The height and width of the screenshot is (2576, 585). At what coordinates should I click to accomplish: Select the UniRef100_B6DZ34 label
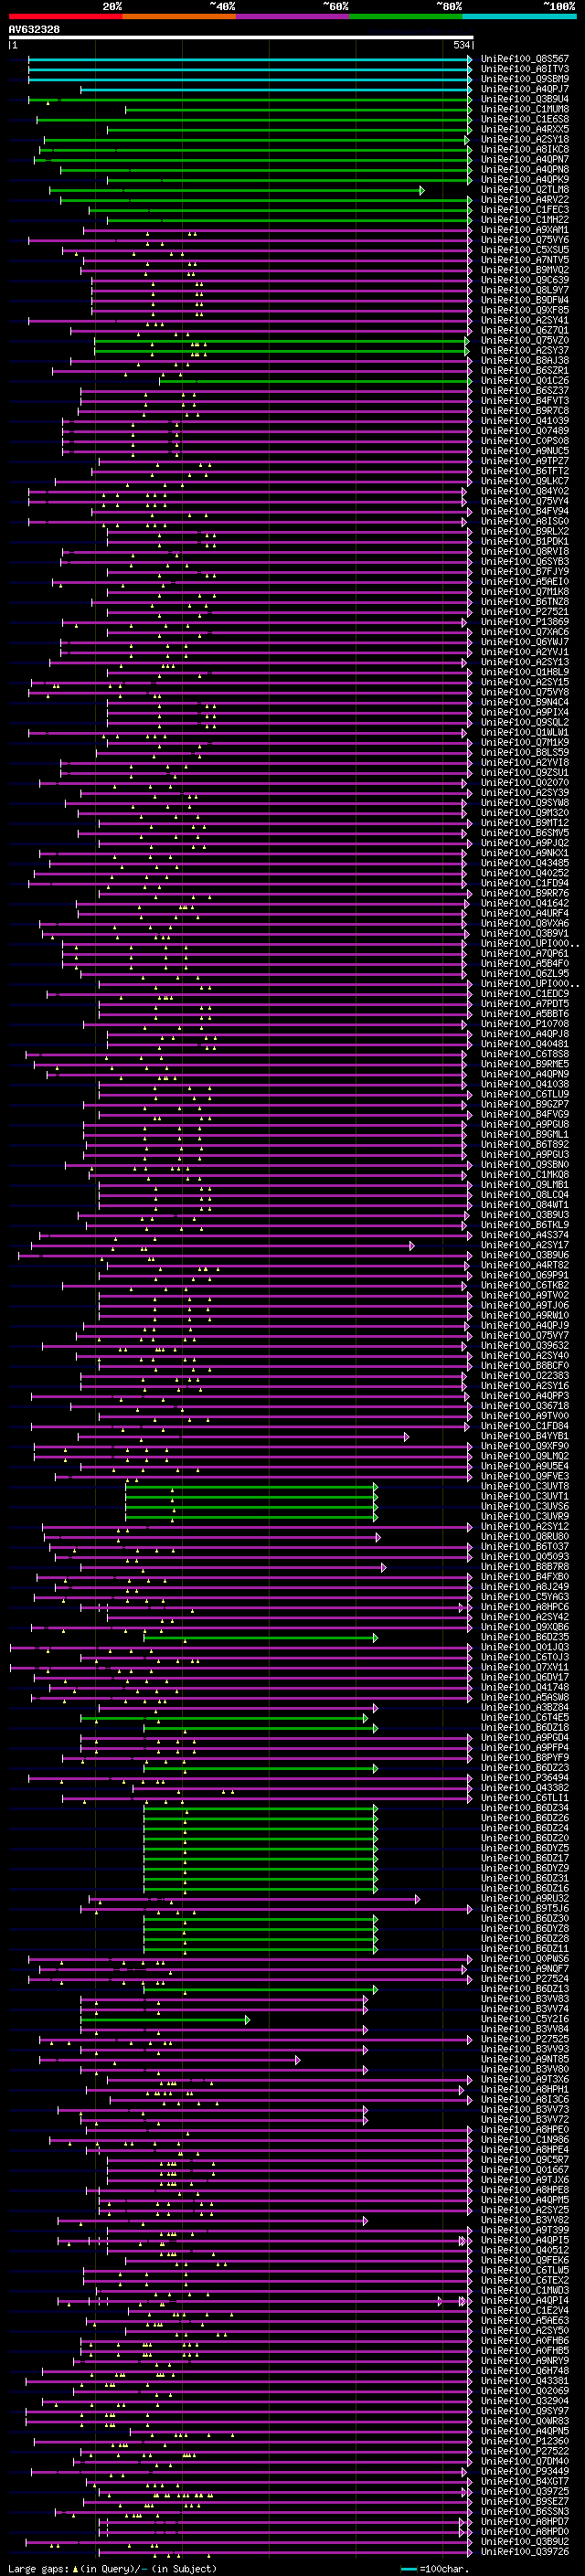(525, 1809)
